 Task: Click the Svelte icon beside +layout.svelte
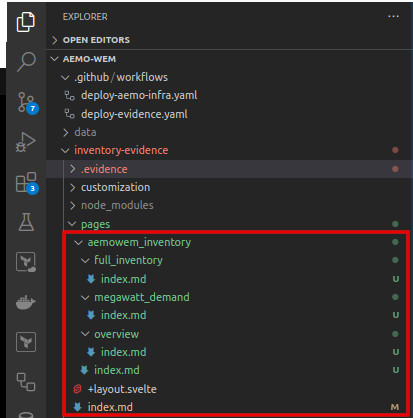point(77,389)
